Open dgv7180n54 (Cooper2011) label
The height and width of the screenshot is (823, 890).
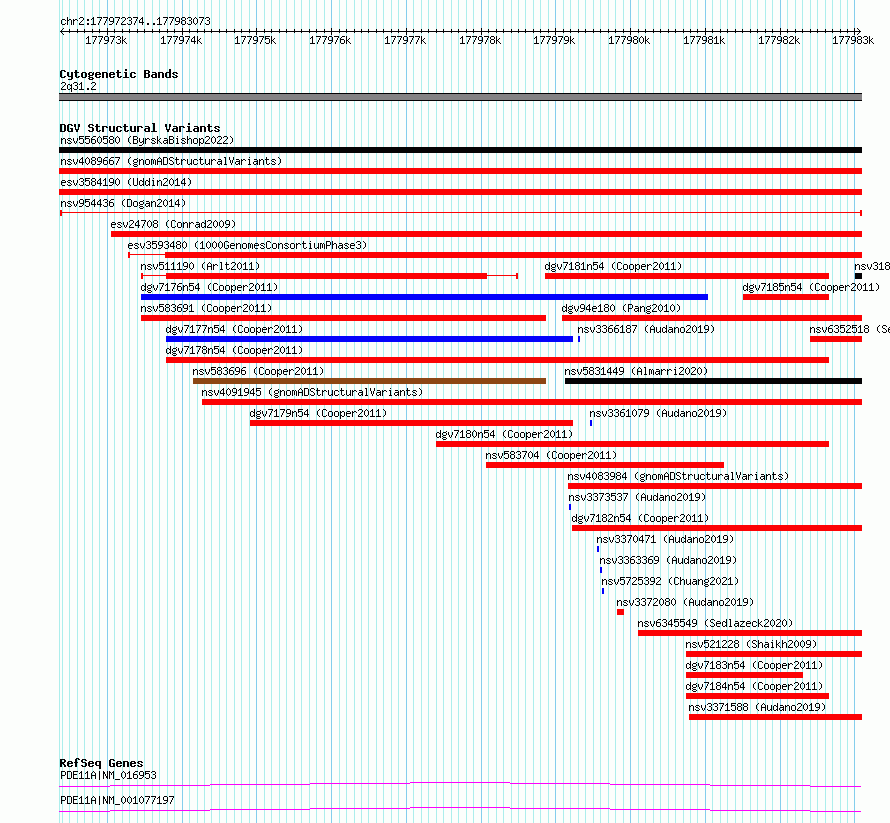point(504,434)
